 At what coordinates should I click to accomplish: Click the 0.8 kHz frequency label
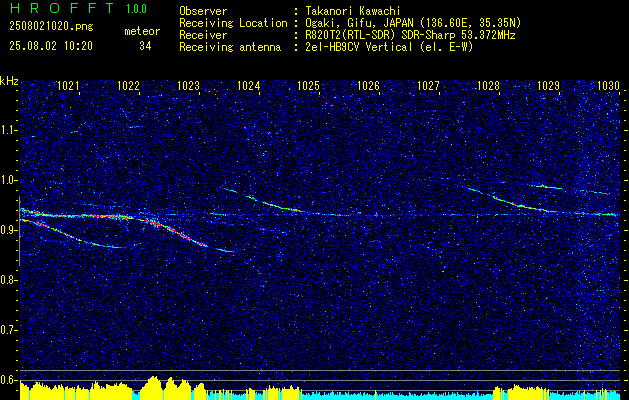tap(8, 280)
